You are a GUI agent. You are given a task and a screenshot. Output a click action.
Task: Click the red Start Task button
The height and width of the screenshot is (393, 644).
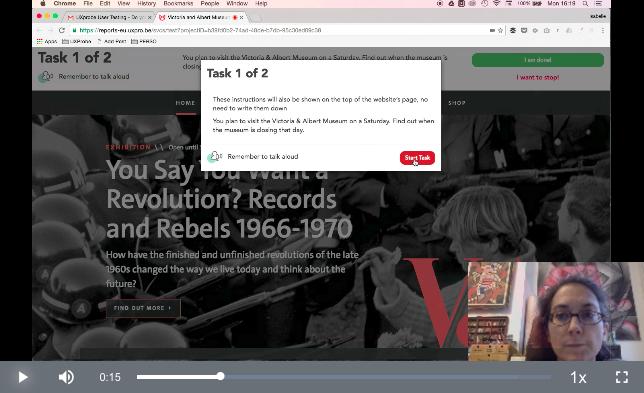[417, 158]
